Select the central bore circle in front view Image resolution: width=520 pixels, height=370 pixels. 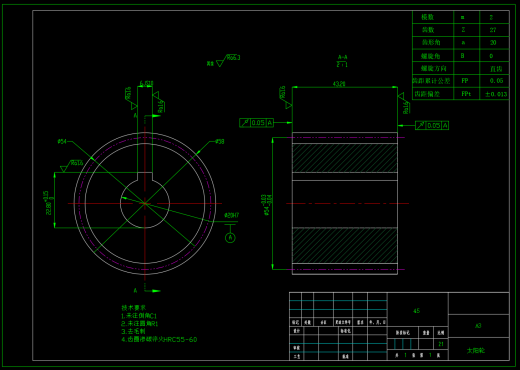(x=145, y=203)
